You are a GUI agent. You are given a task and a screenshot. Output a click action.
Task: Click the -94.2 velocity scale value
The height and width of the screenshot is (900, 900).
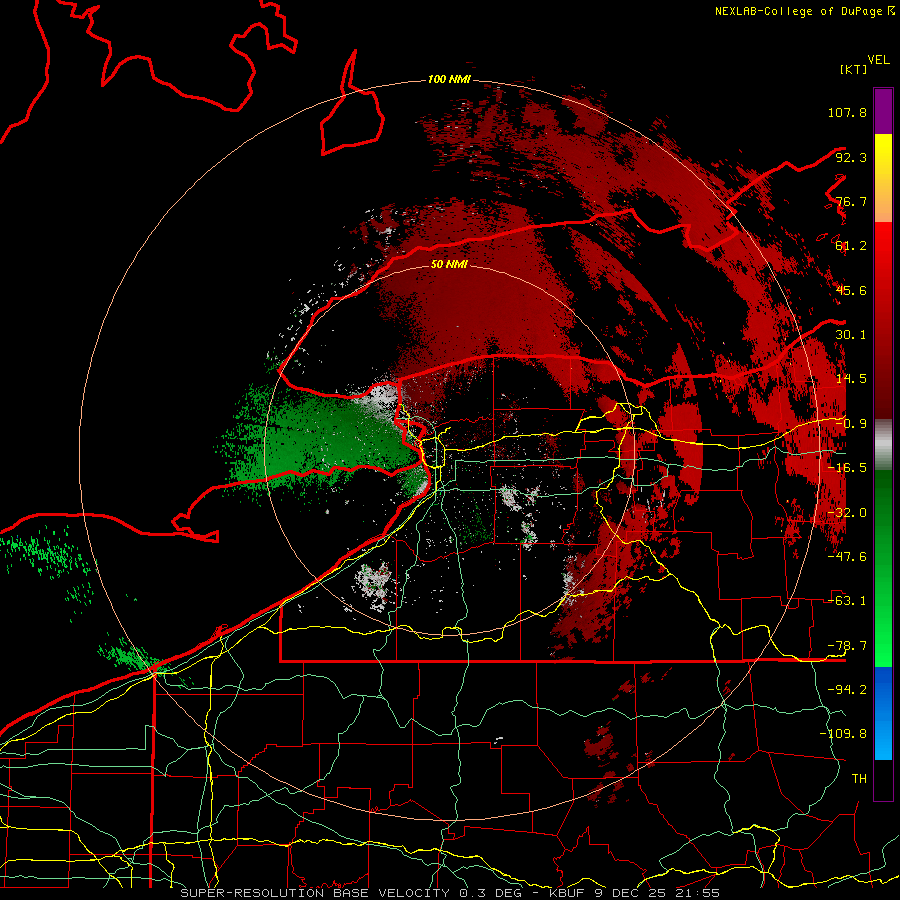847,690
